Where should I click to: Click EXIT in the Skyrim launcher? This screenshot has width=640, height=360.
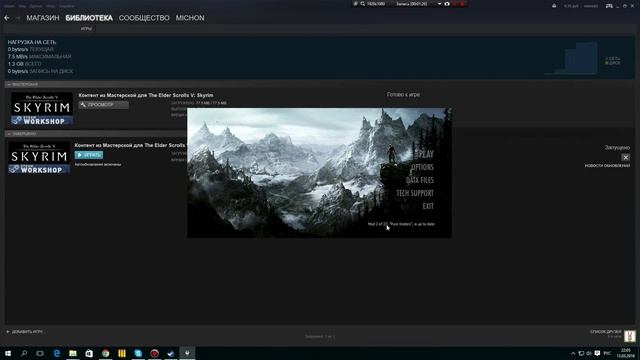(x=428, y=206)
